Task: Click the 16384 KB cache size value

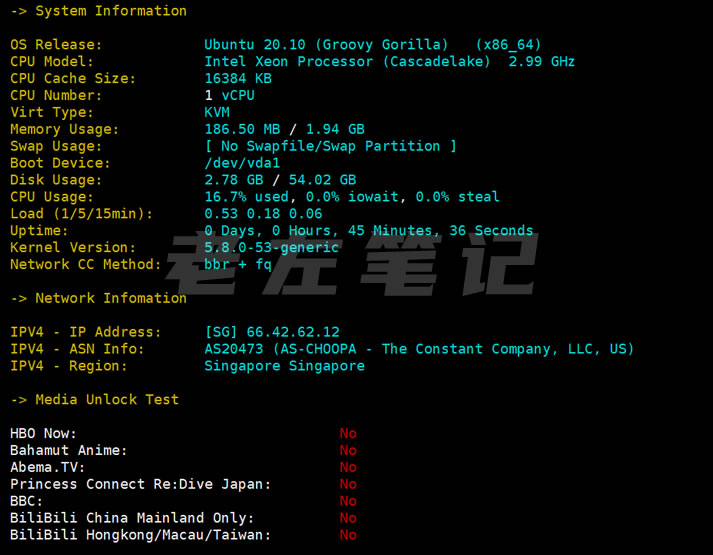Action: click(237, 78)
